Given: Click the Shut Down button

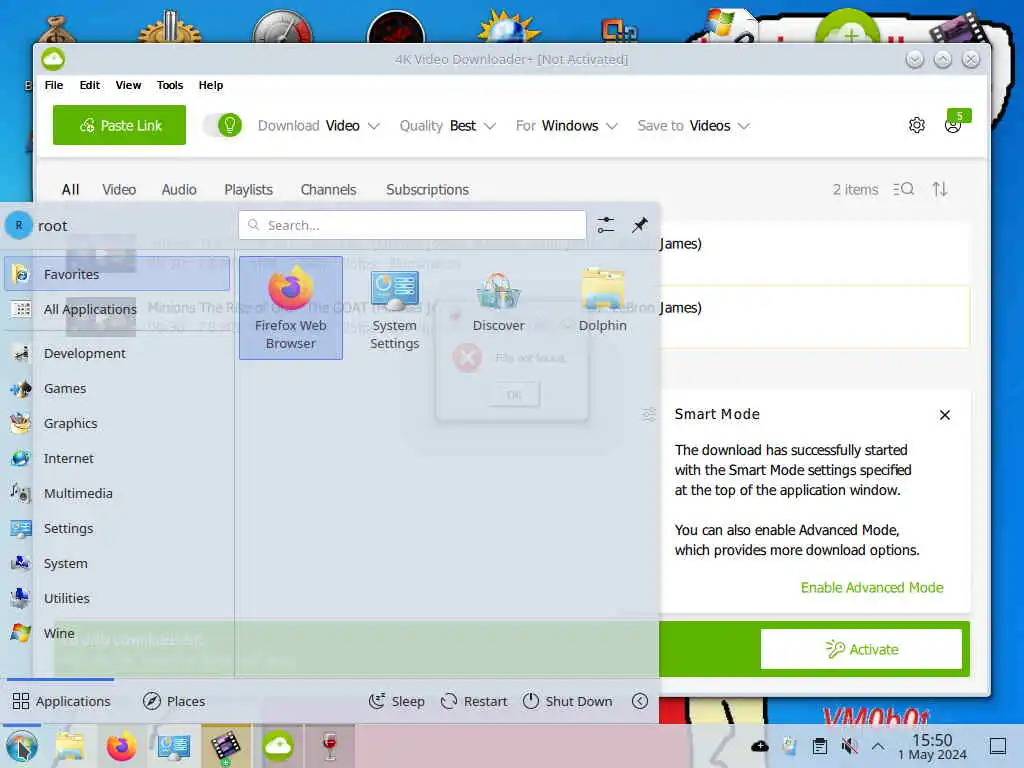Looking at the screenshot, I should coord(567,701).
